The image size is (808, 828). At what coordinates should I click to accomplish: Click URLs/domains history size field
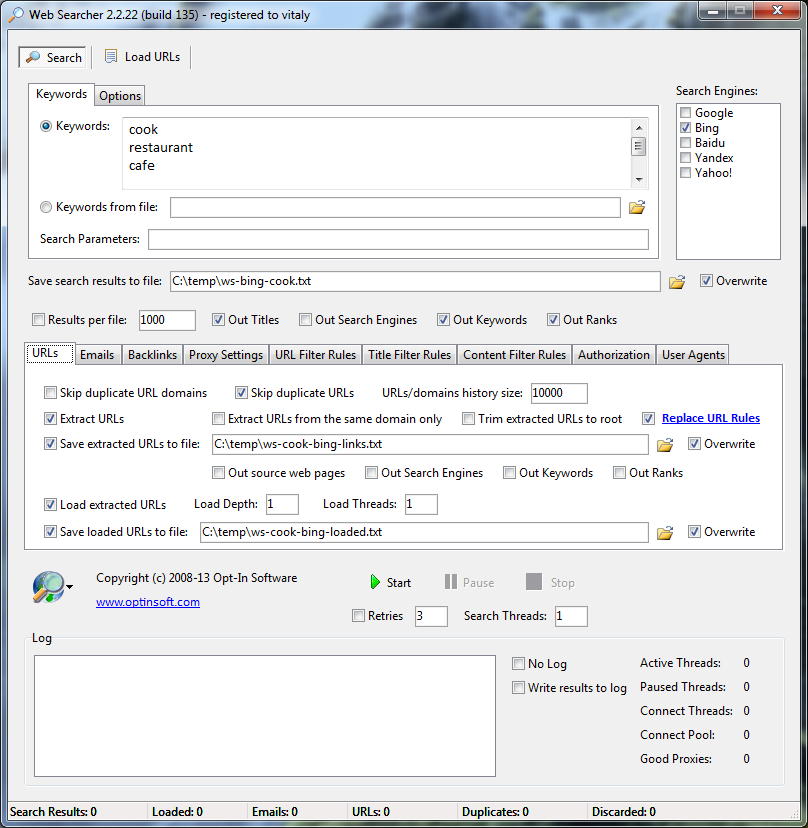pyautogui.click(x=559, y=393)
